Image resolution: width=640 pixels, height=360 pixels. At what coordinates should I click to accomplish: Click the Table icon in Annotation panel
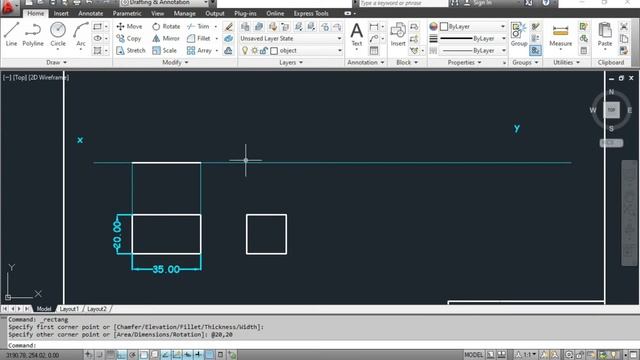point(373,51)
